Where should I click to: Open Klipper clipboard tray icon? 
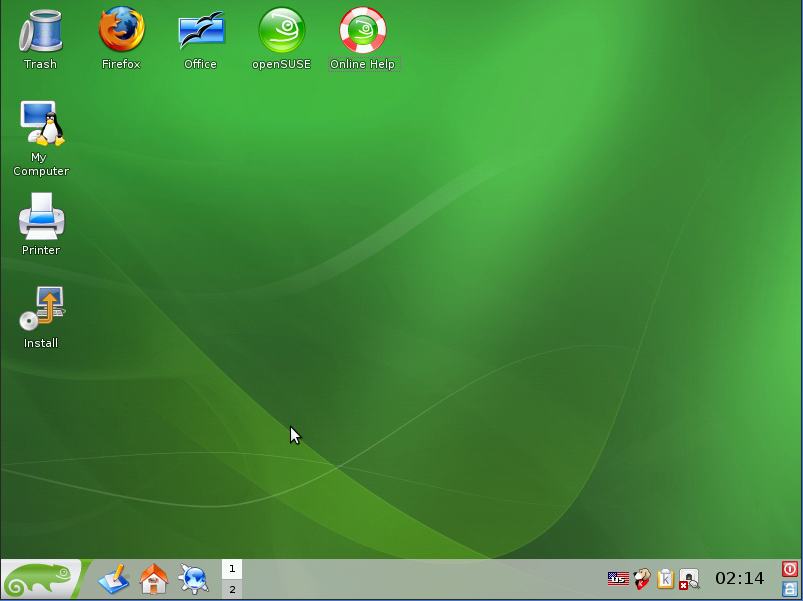(665, 579)
